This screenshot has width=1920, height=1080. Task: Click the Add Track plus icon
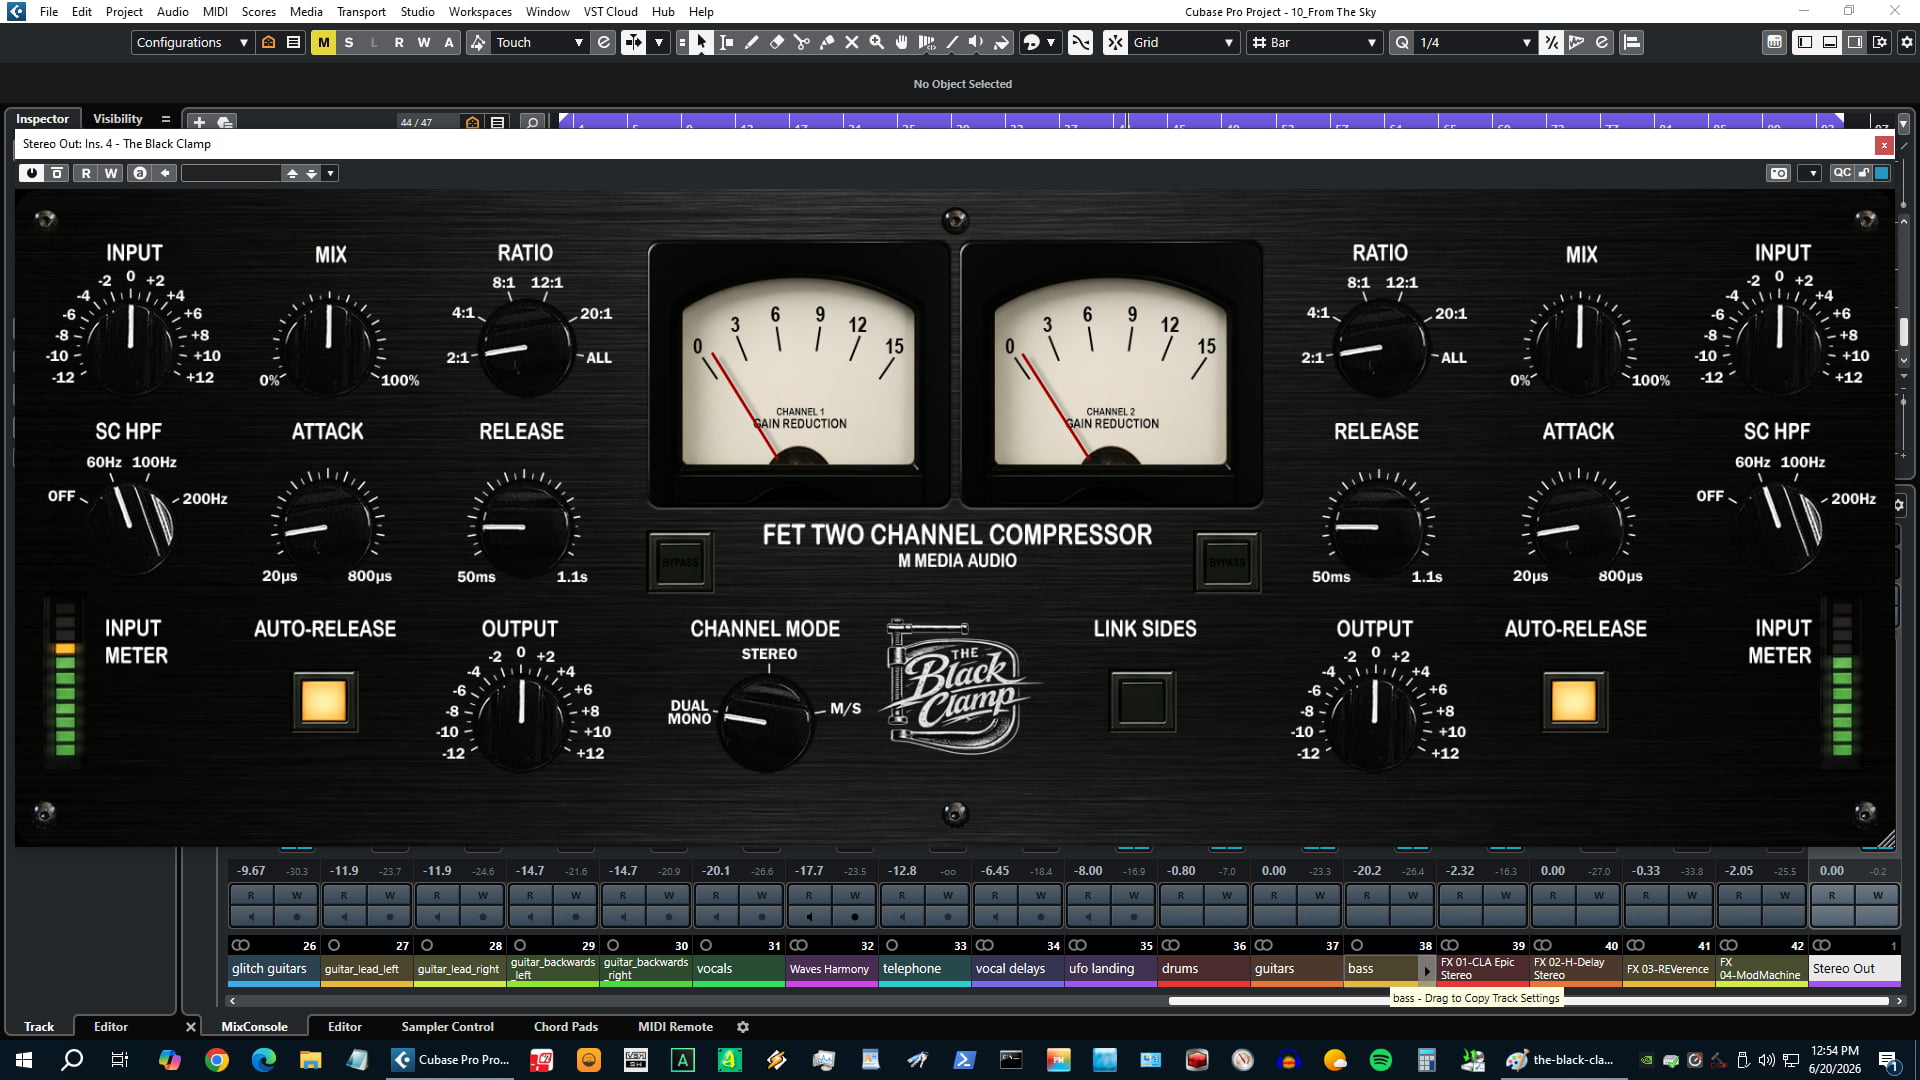pos(199,122)
